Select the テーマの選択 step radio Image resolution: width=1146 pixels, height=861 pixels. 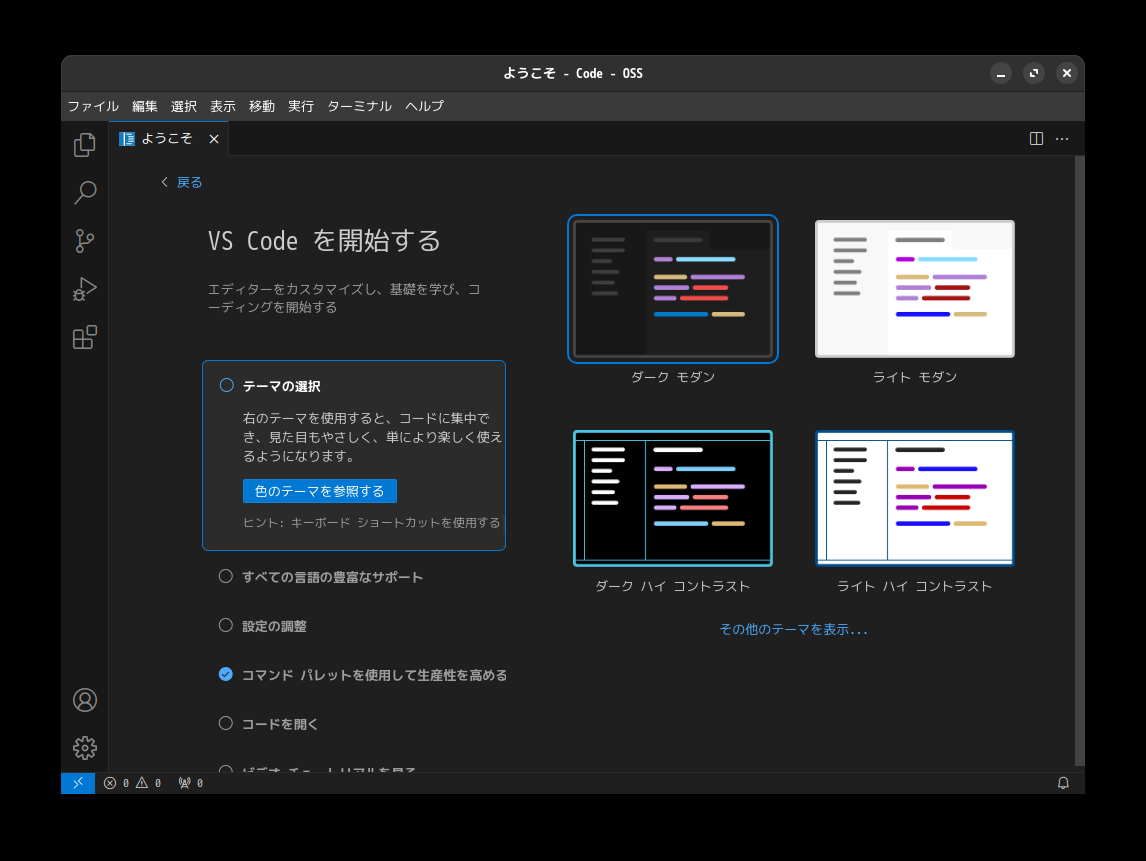pos(226,385)
